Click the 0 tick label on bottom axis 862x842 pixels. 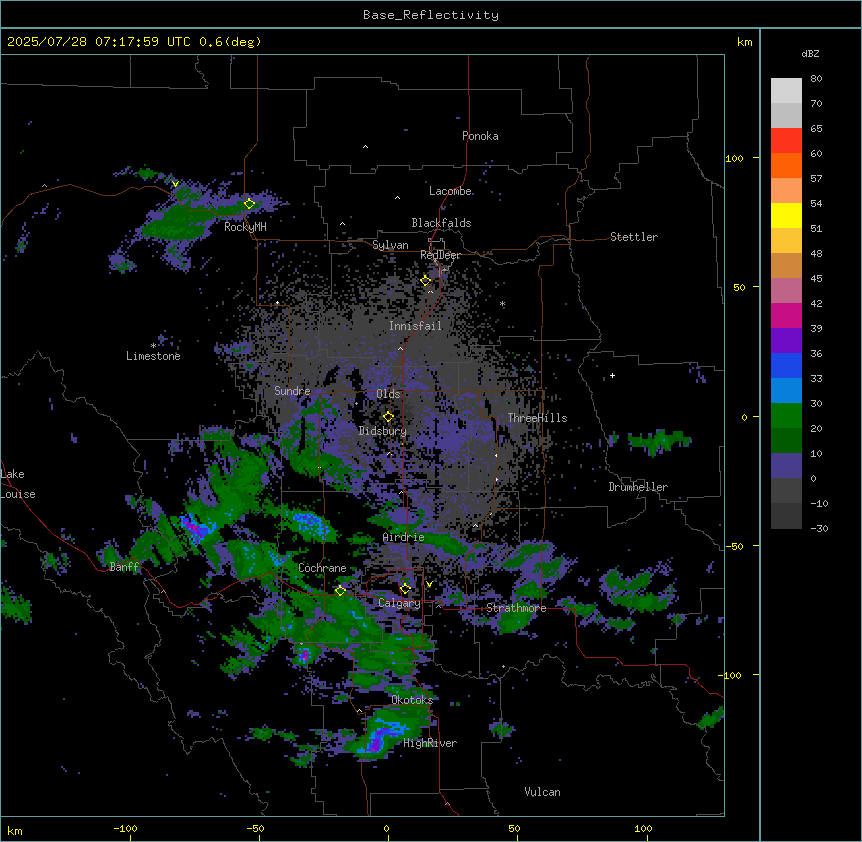tap(386, 828)
